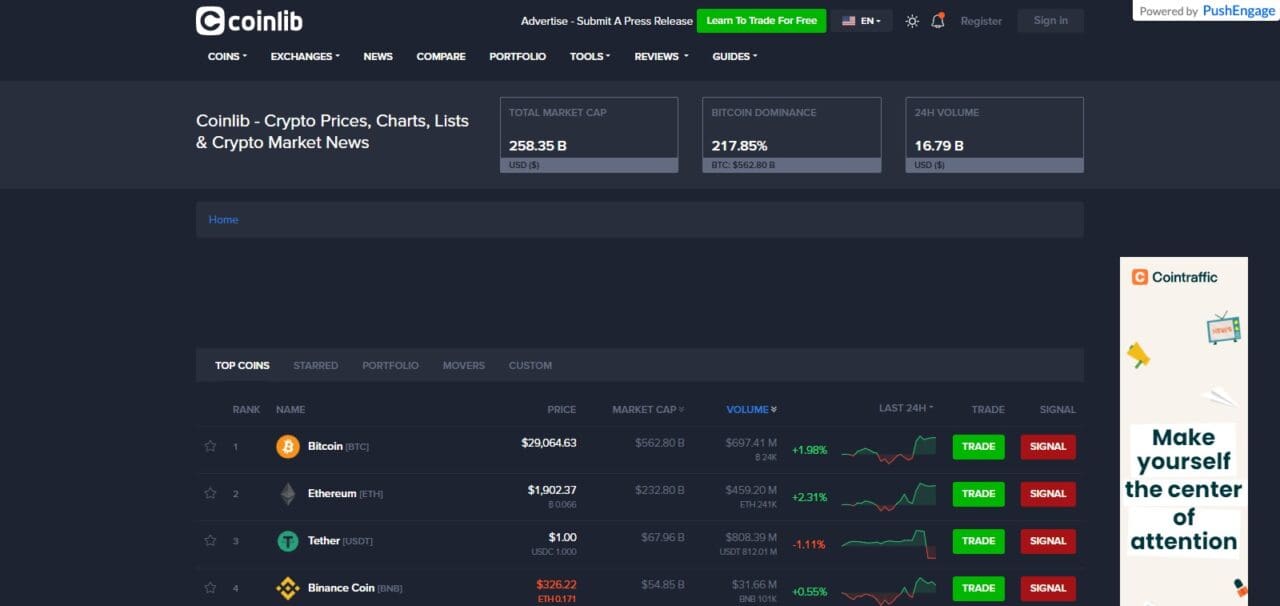Click Tether's -1.11% change value
The height and width of the screenshot is (606, 1280).
pos(810,544)
